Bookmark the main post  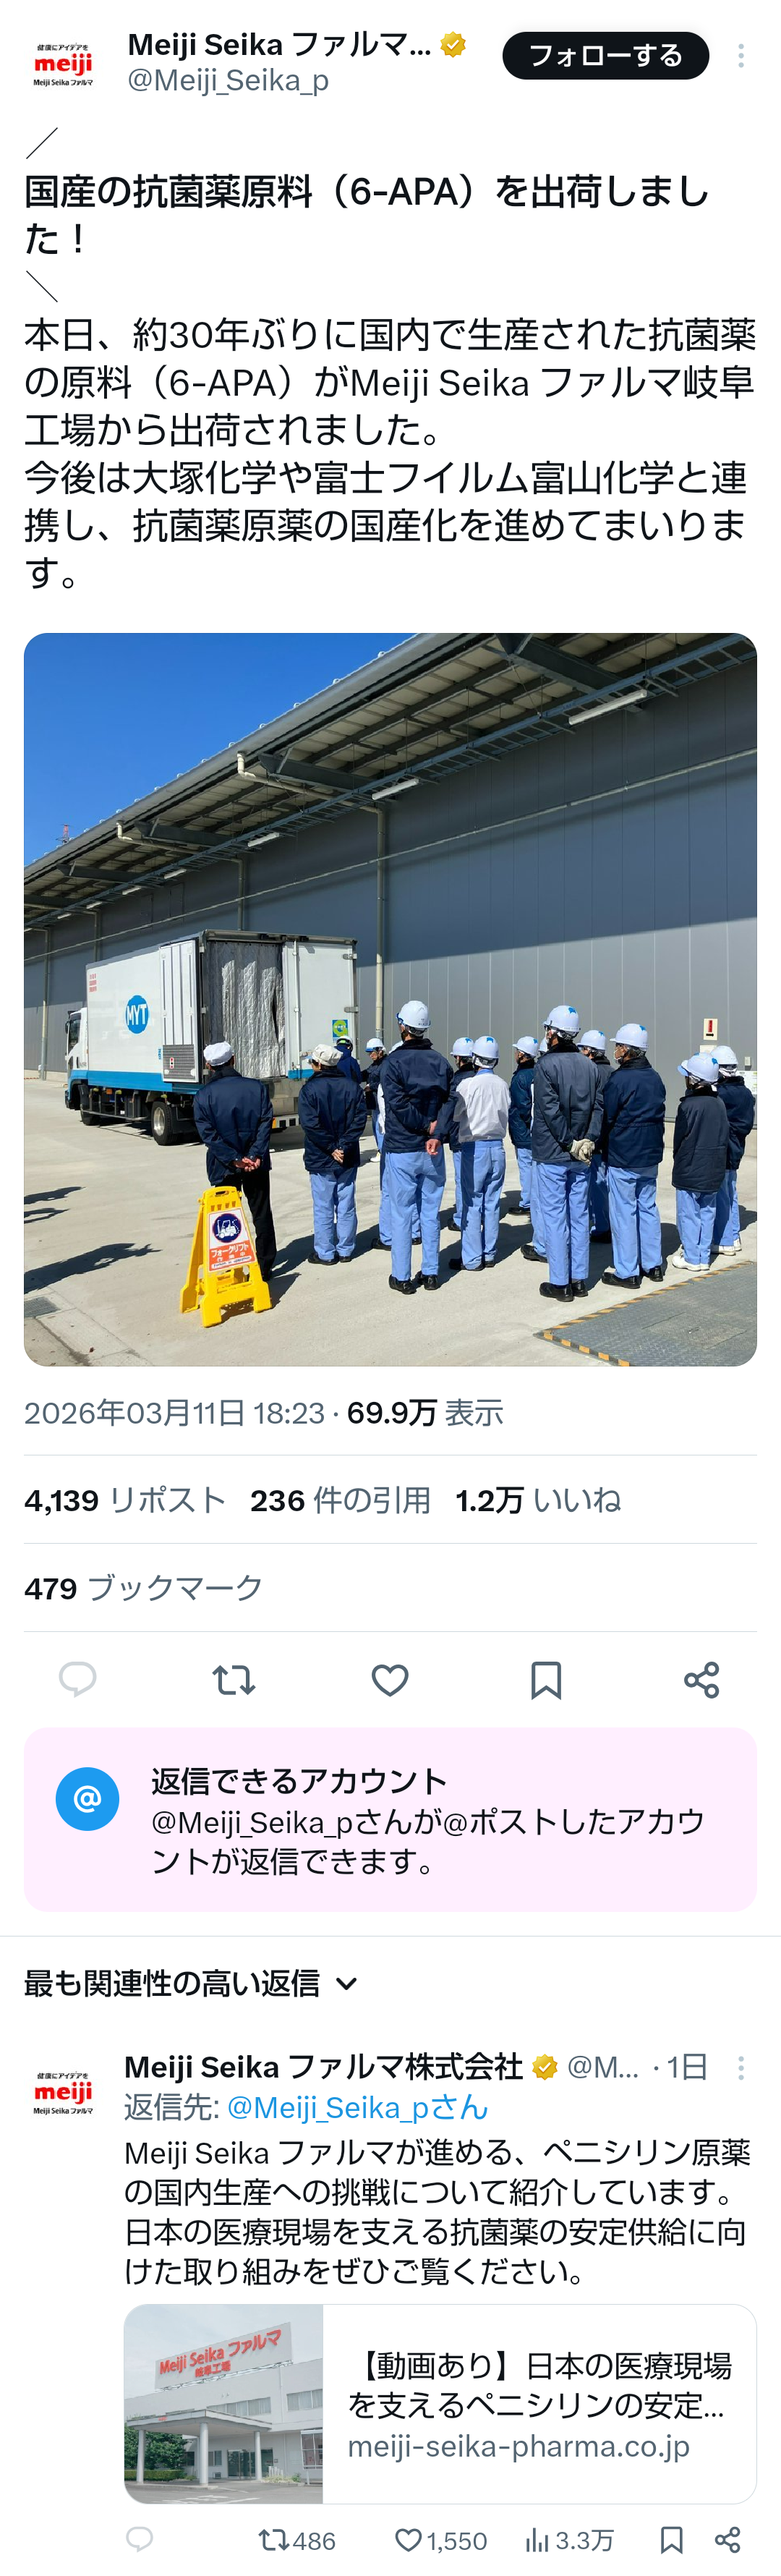(x=546, y=1680)
